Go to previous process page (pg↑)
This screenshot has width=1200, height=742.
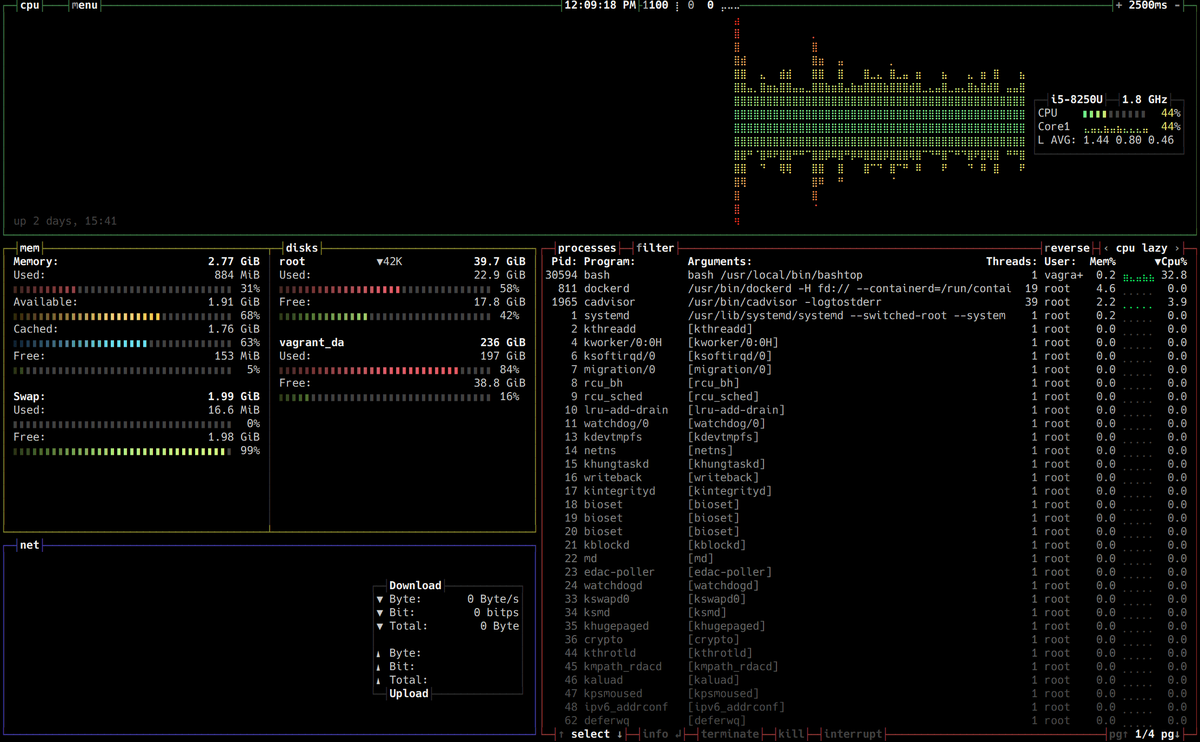coord(1118,734)
